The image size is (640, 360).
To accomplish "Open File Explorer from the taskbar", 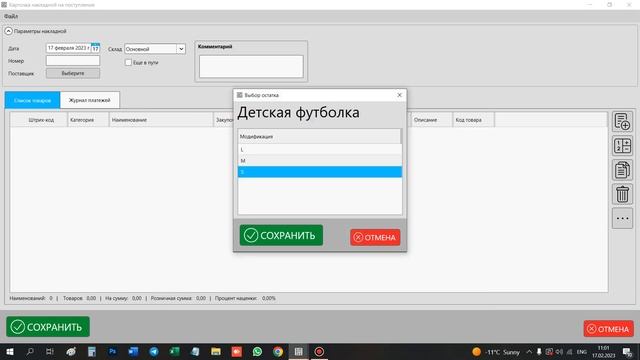I will tap(216, 351).
